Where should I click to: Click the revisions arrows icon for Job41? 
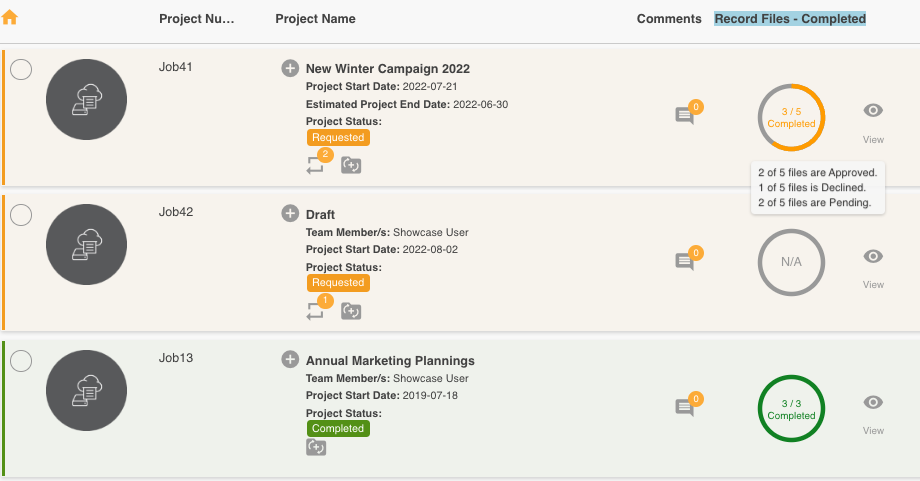coord(316,166)
